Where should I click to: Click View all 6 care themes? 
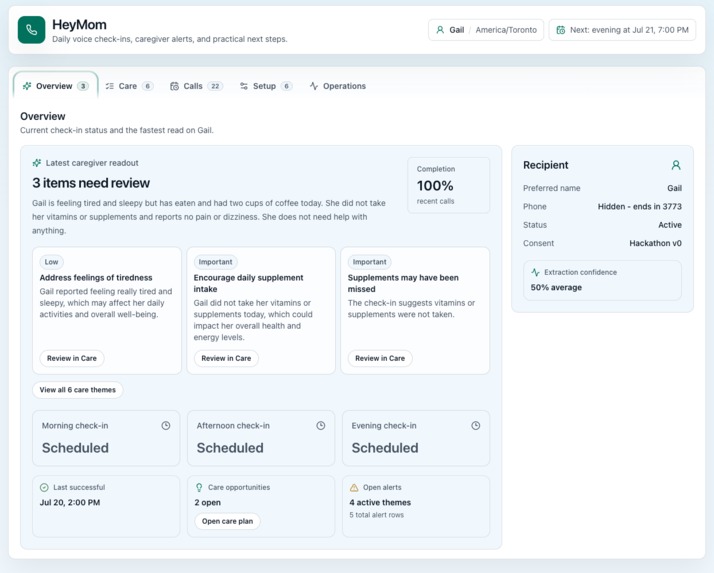pyautogui.click(x=78, y=390)
